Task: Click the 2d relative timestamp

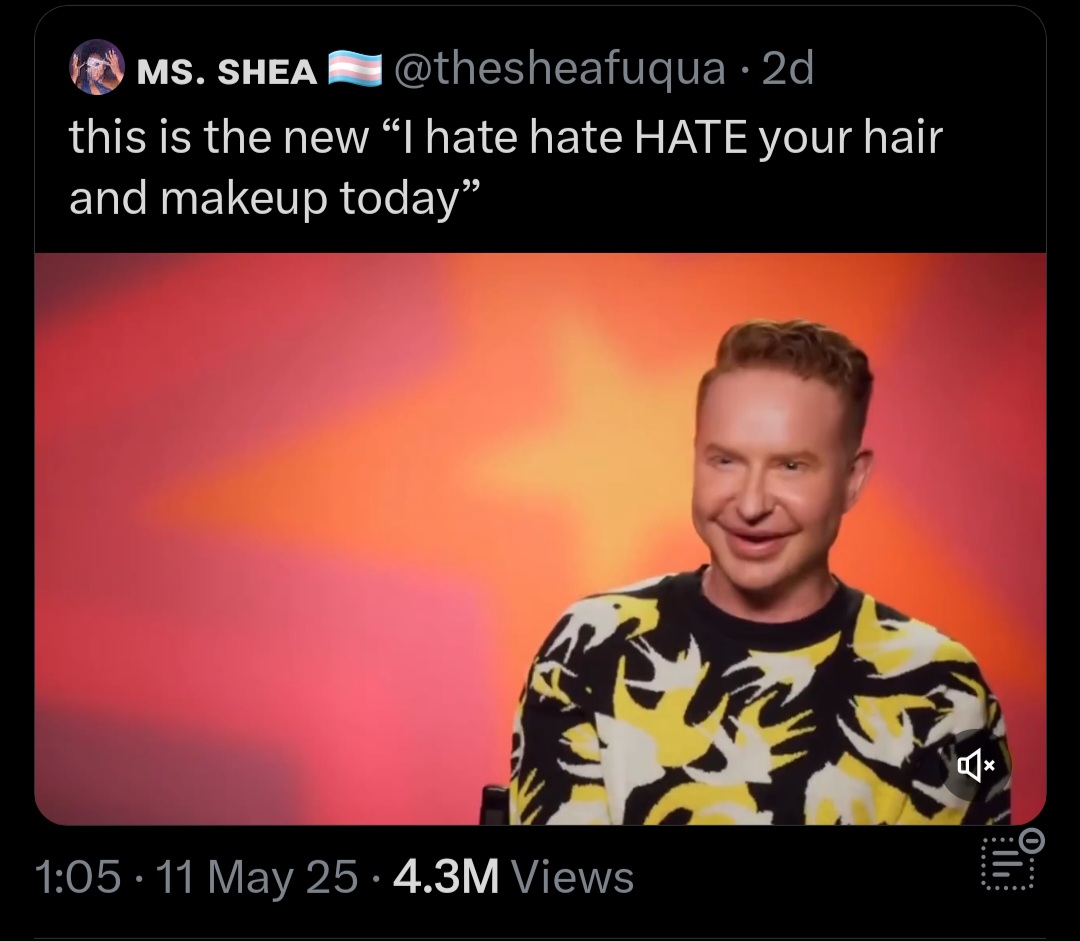Action: click(789, 68)
